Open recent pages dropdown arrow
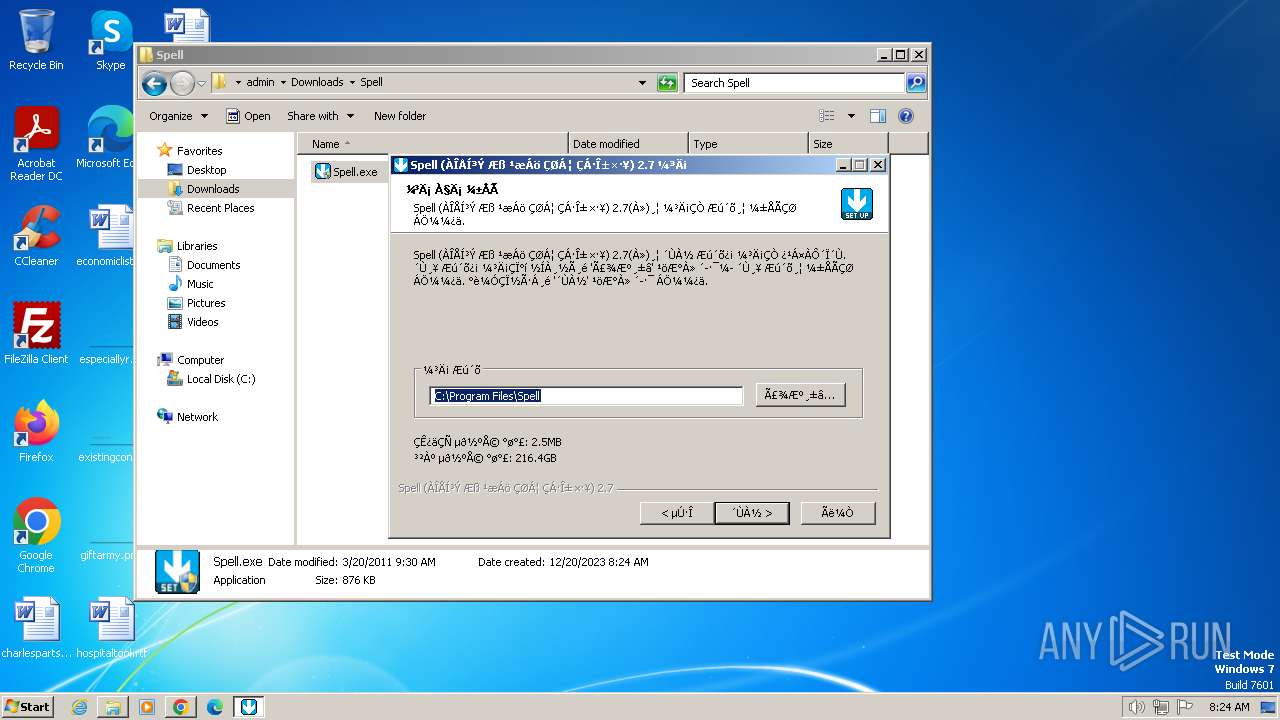Viewport: 1280px width, 720px height. (x=202, y=83)
